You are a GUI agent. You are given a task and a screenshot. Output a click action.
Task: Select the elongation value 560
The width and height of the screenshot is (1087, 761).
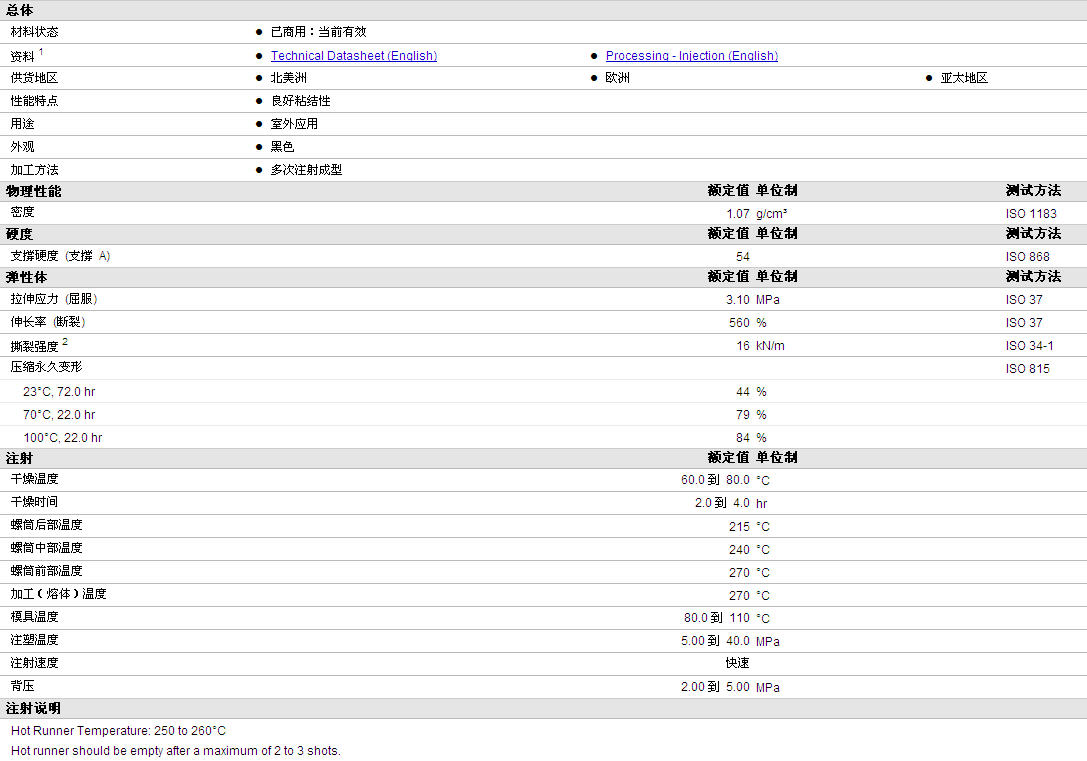pyautogui.click(x=739, y=322)
